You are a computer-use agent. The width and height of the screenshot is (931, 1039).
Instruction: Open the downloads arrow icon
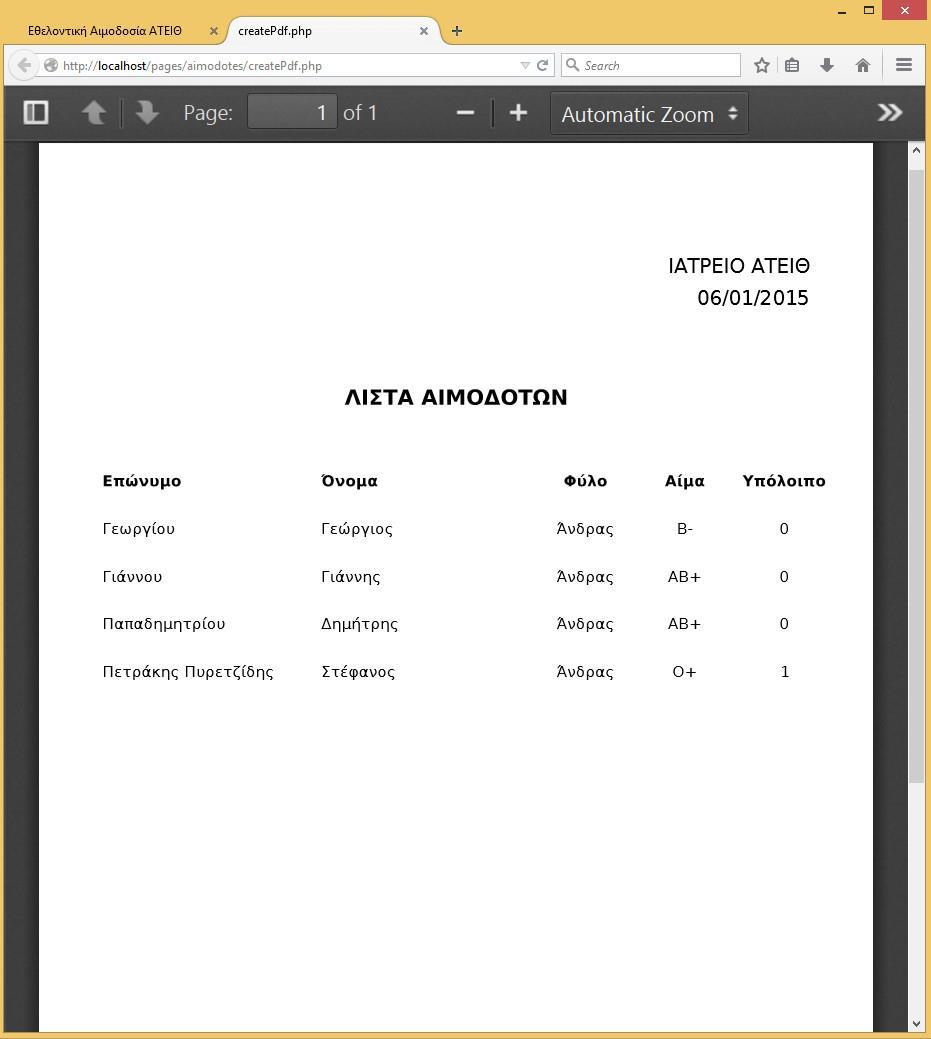(x=826, y=65)
